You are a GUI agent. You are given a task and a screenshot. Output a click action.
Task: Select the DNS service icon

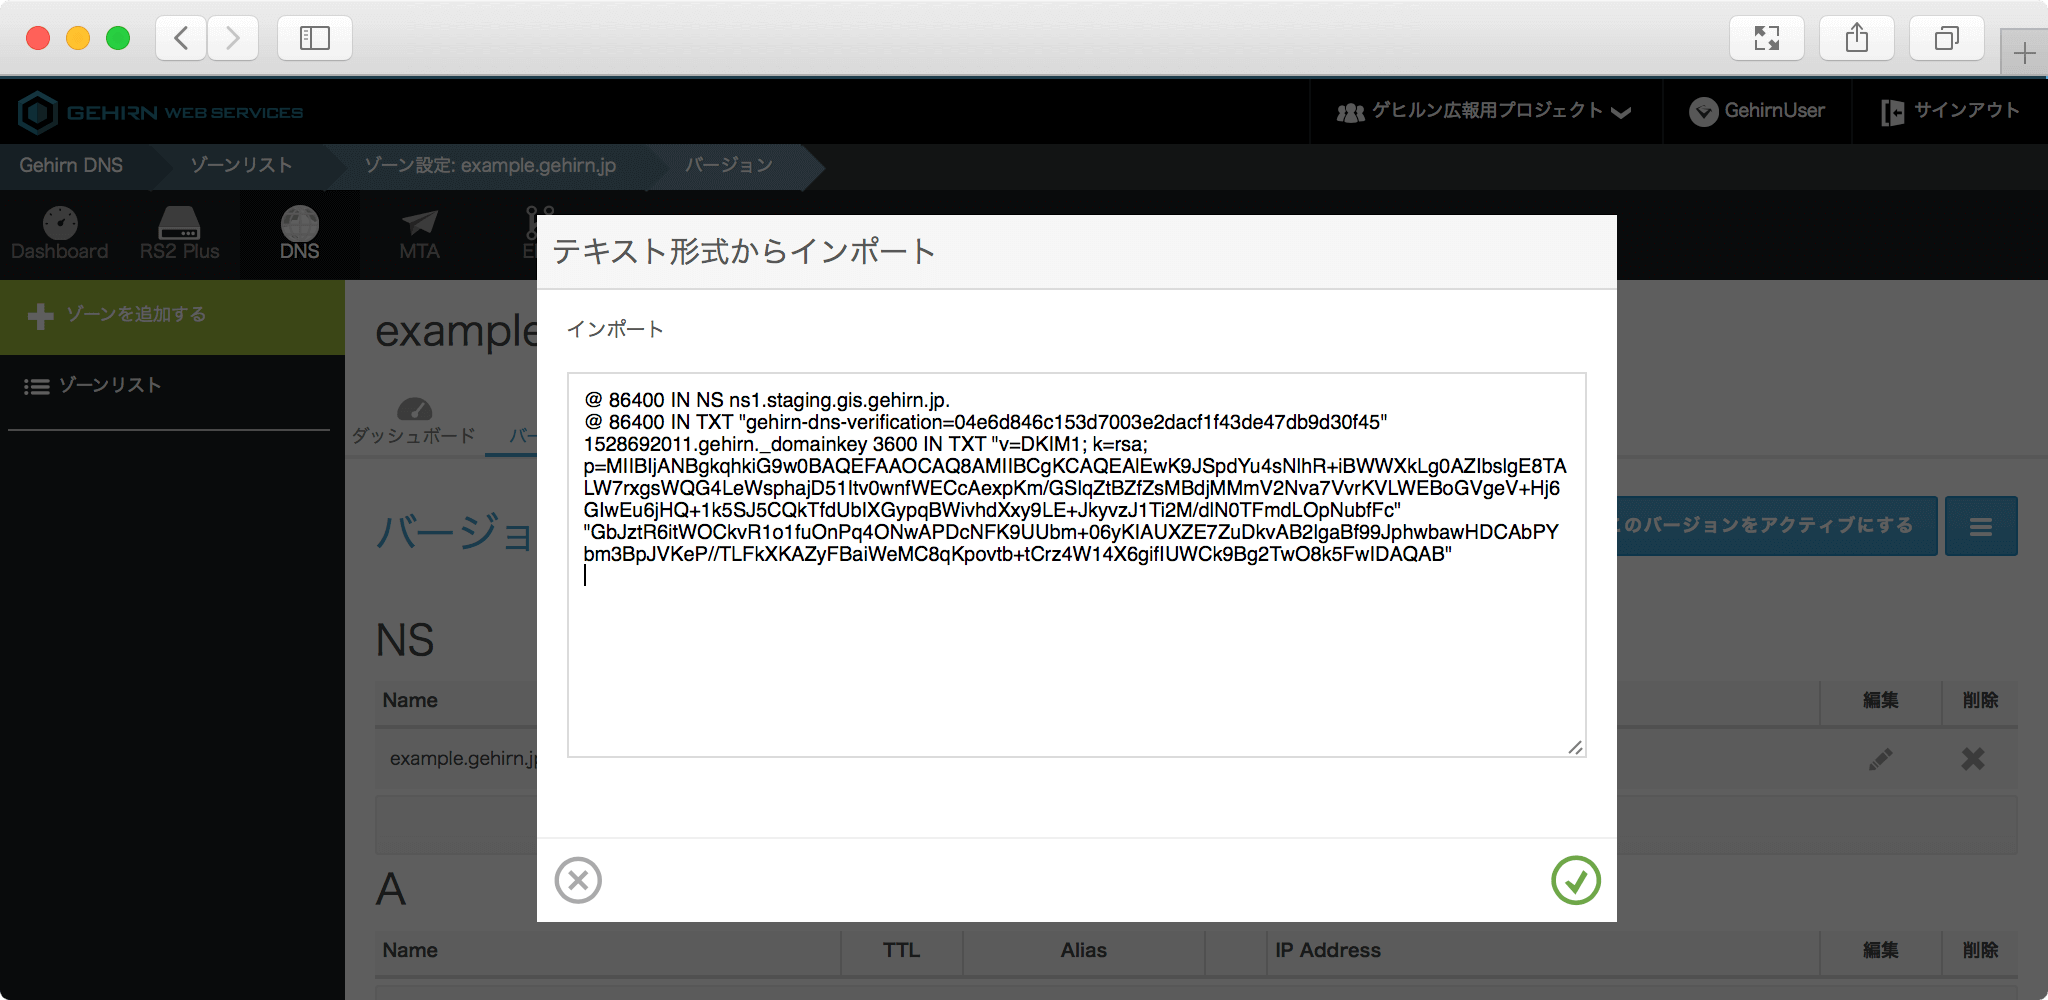tap(299, 233)
